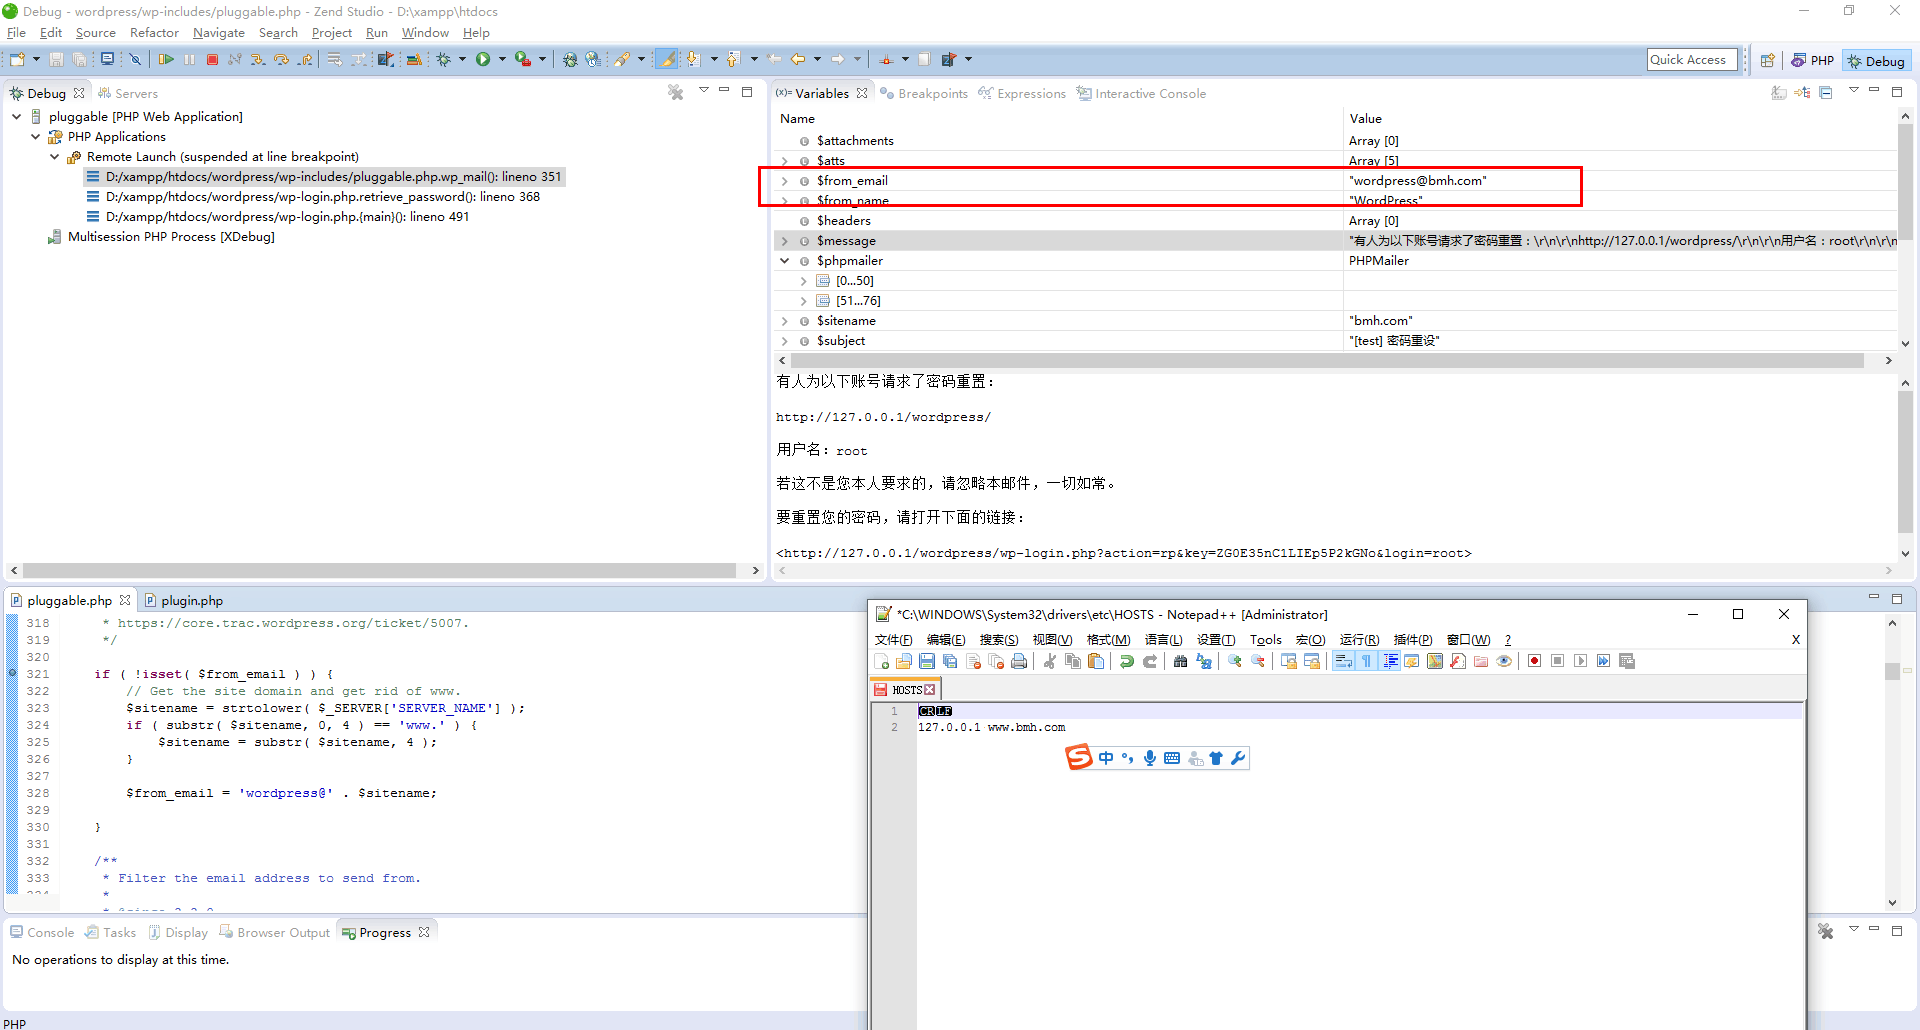Screen dimensions: 1920x1030
Task: Click Open Perspective icon near Quick Access
Action: (x=1767, y=60)
